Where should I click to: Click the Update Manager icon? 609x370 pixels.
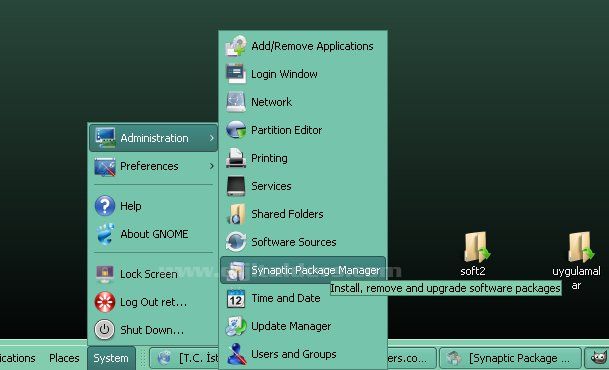(x=236, y=326)
